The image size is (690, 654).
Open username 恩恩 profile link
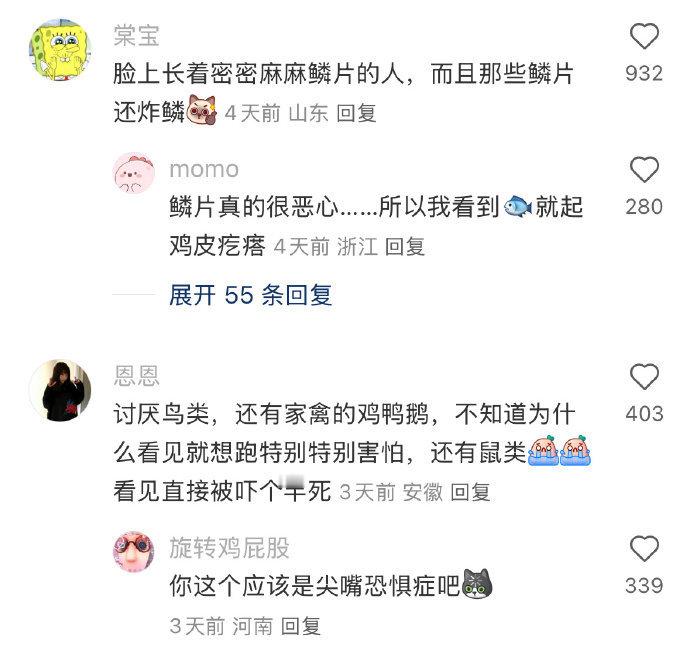(136, 376)
